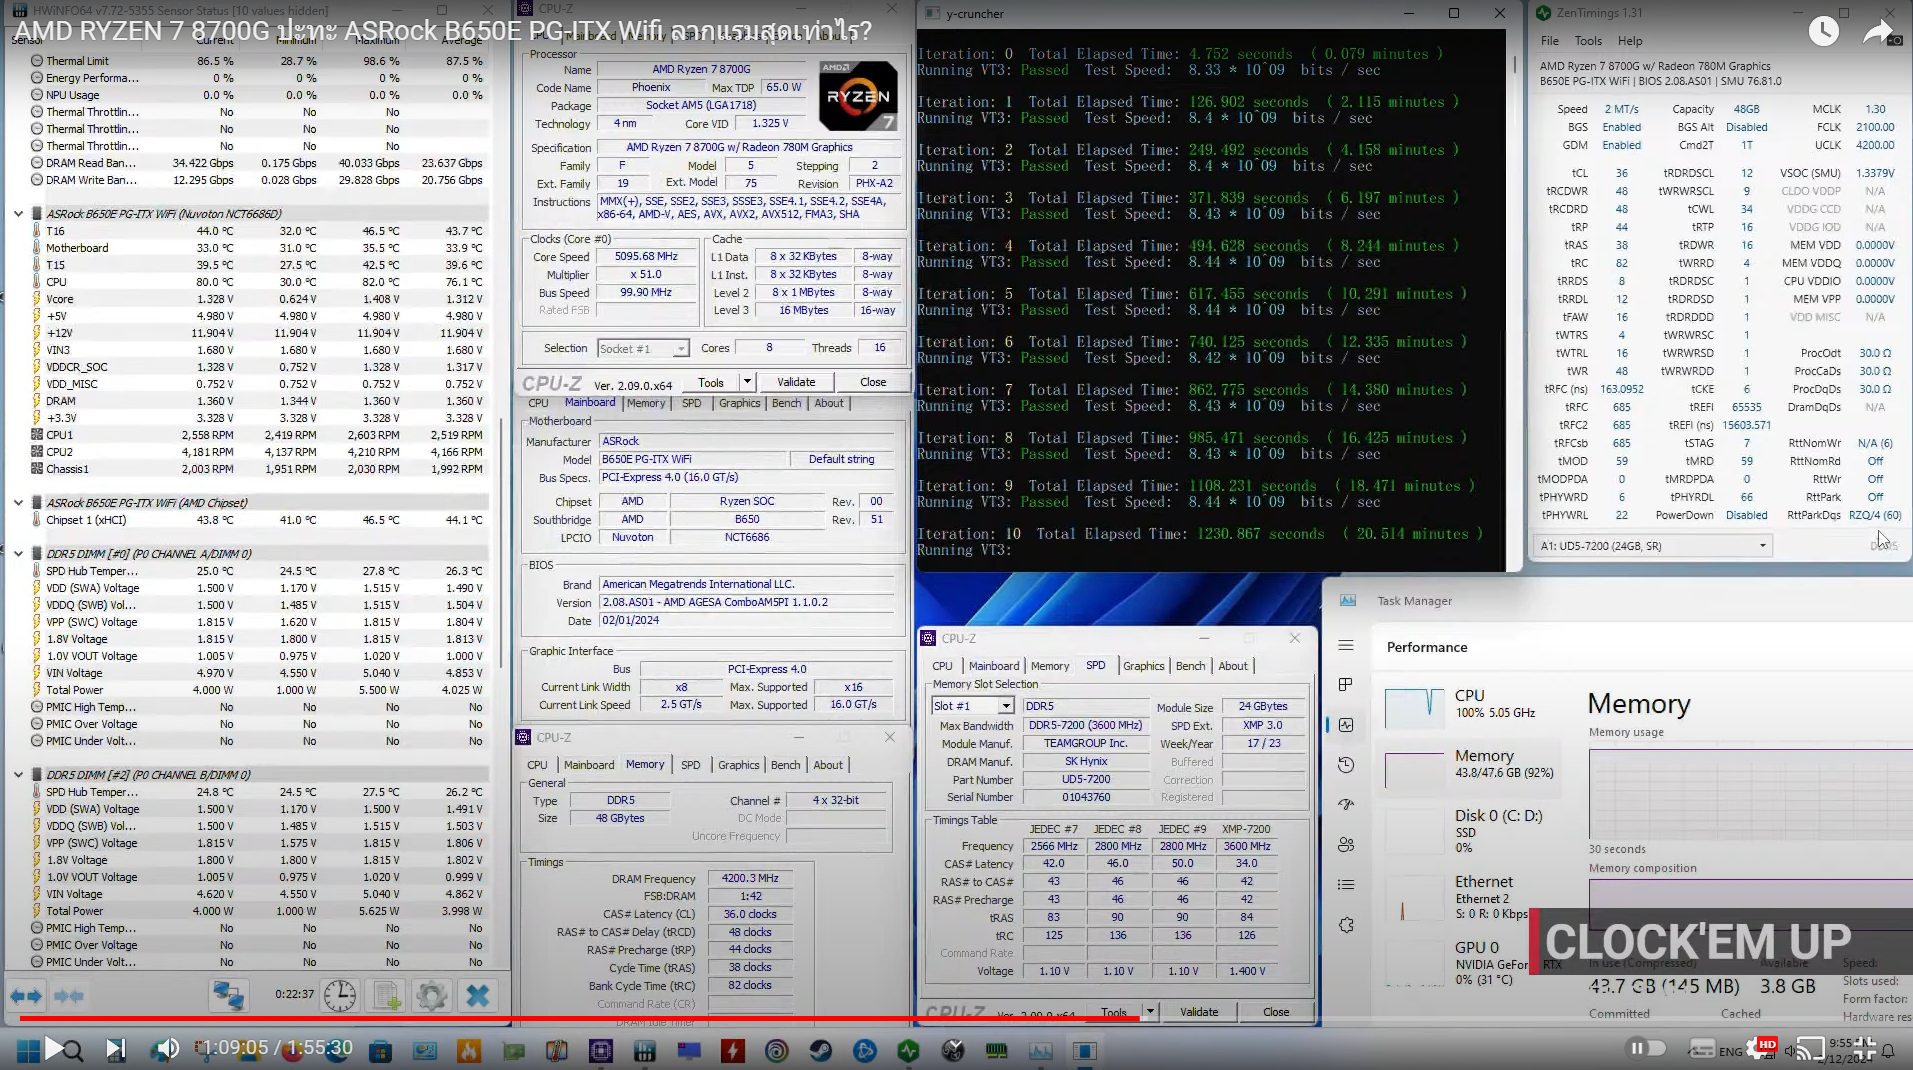This screenshot has width=1913, height=1070.
Task: Open the taskbar notification bell
Action: pyautogui.click(x=1888, y=1050)
